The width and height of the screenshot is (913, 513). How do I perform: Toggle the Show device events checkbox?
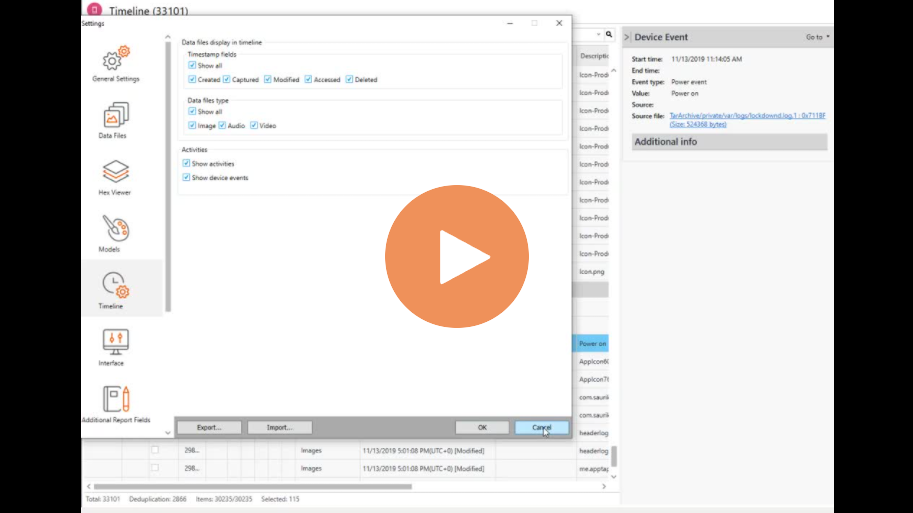tap(186, 177)
